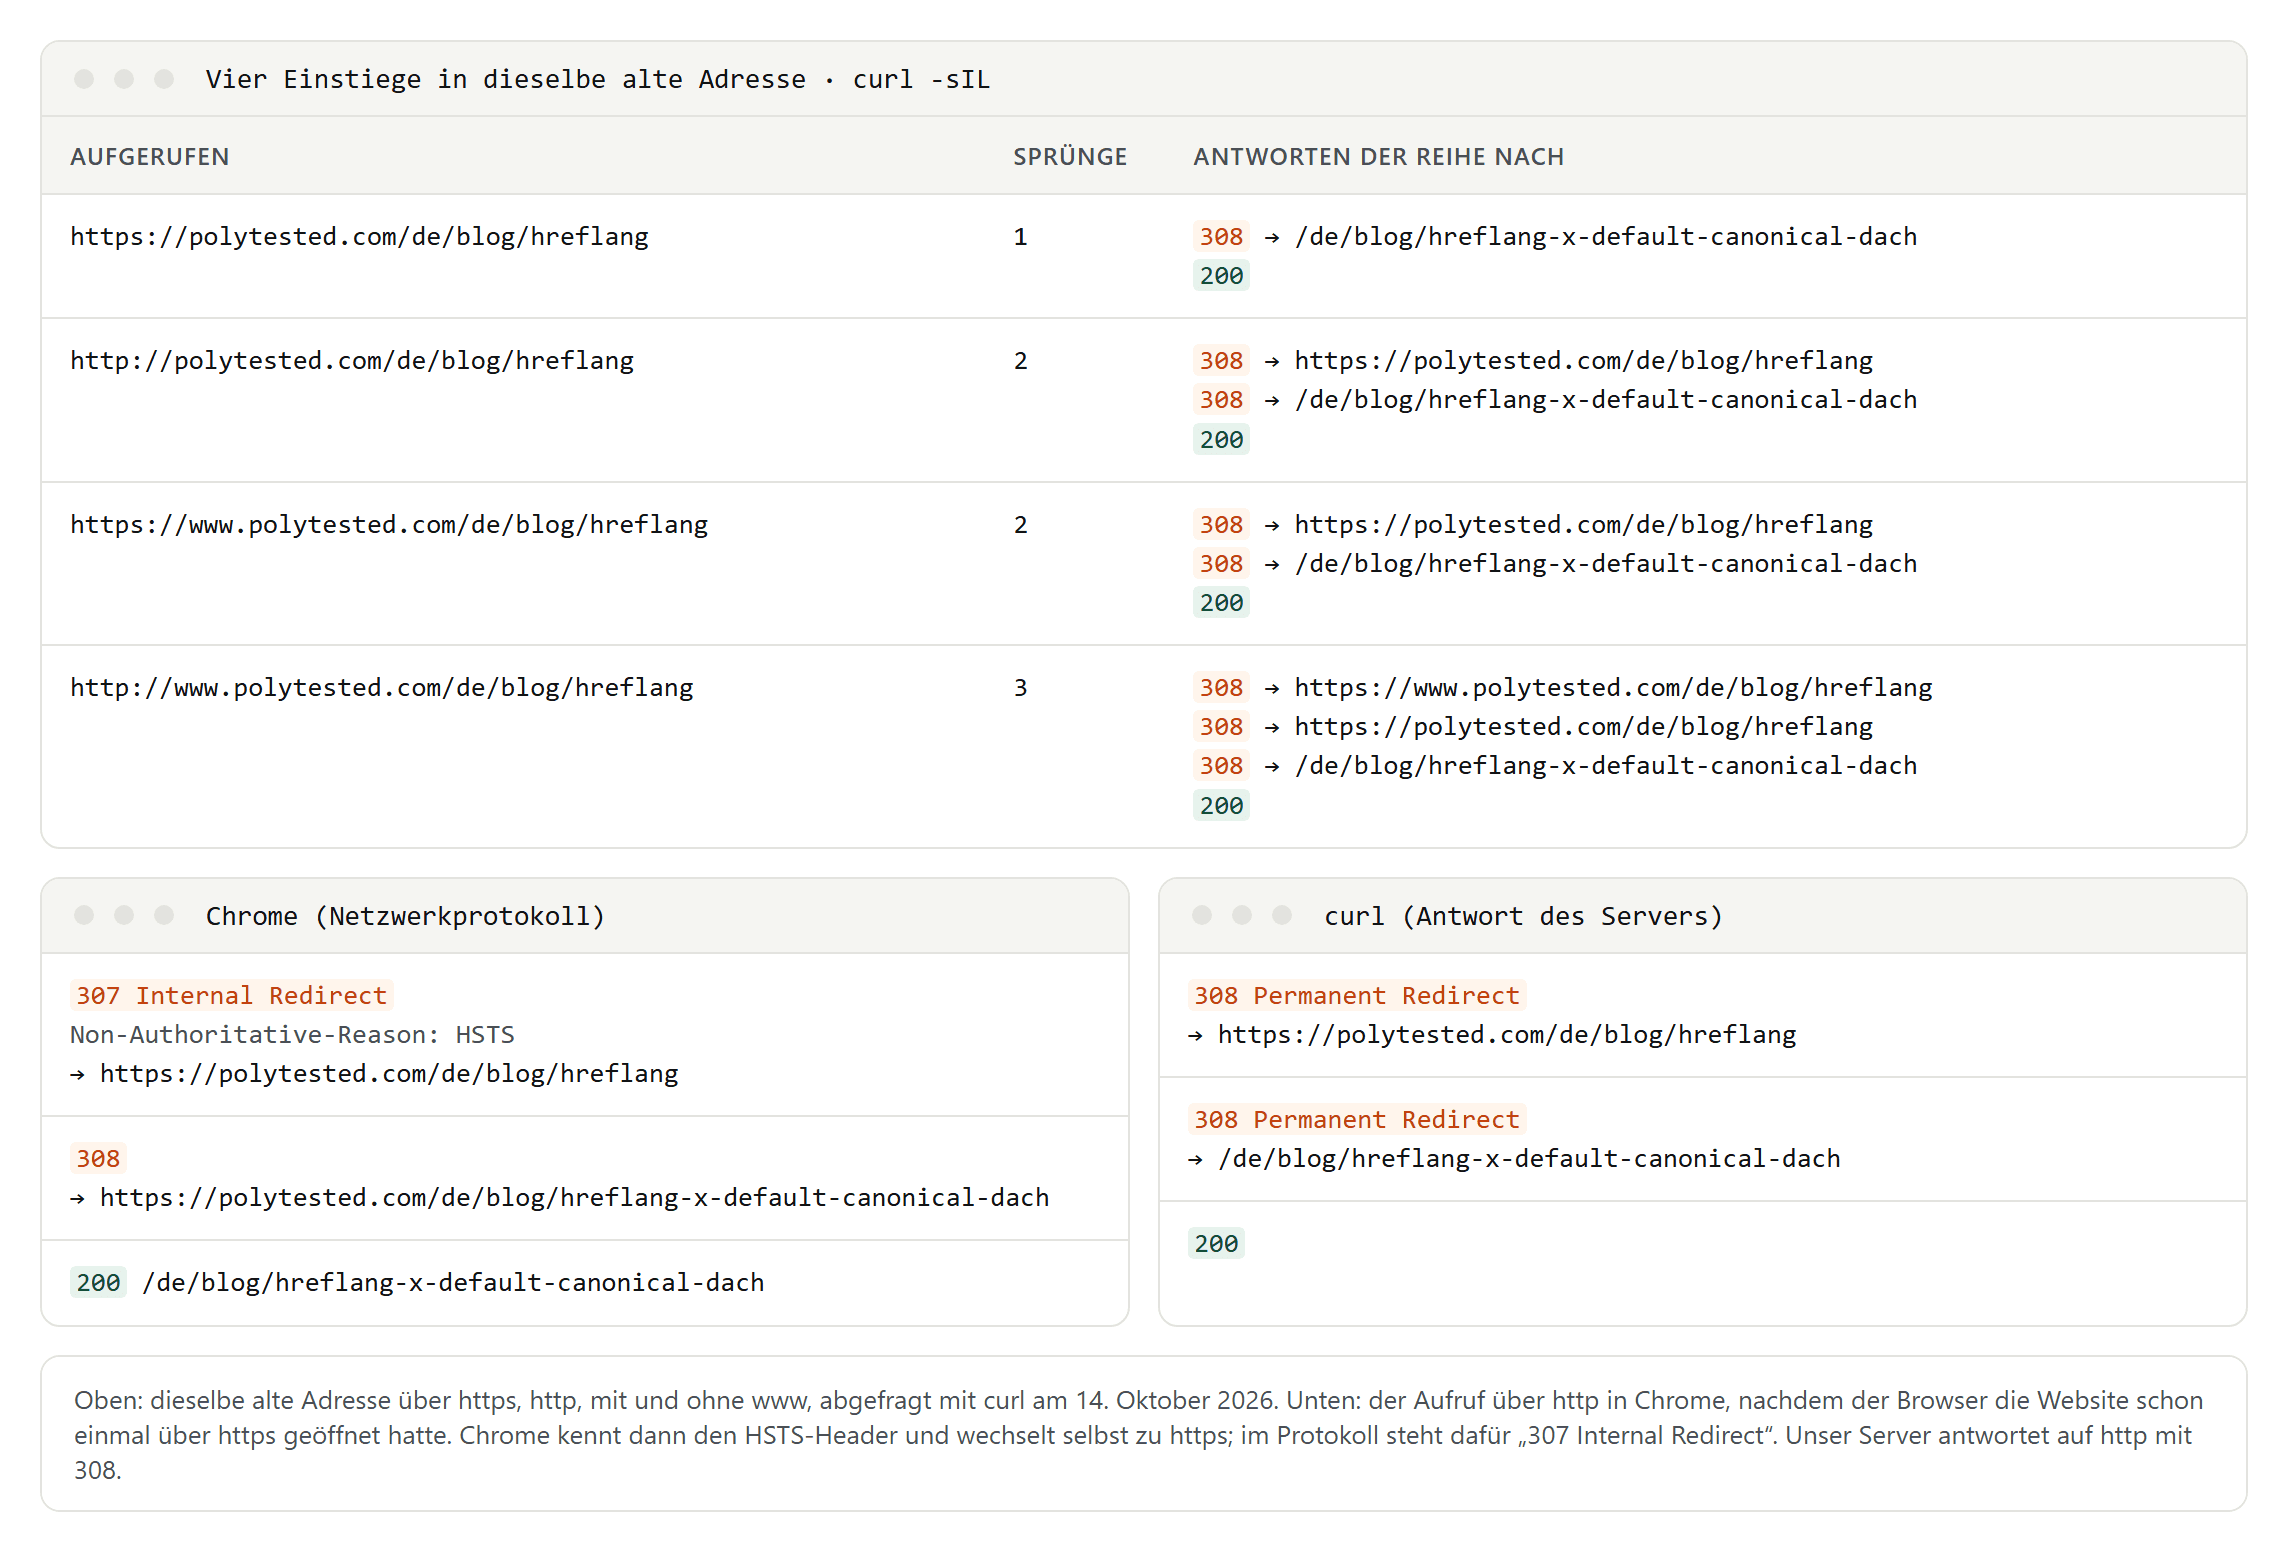
Task: Click https://polytested.com/de/blog/hreflang in the curl (Antwort des Servers) panel
Action: 1507,1035
